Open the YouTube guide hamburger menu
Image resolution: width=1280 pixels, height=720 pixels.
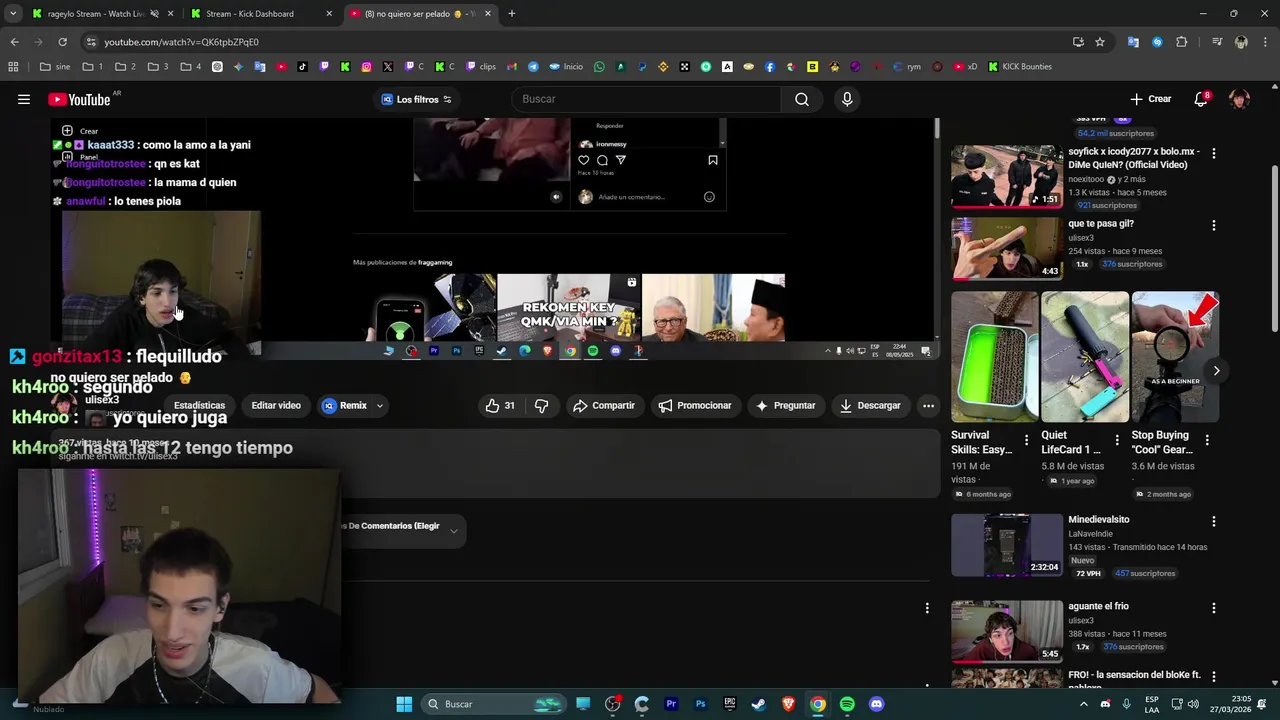pos(24,99)
